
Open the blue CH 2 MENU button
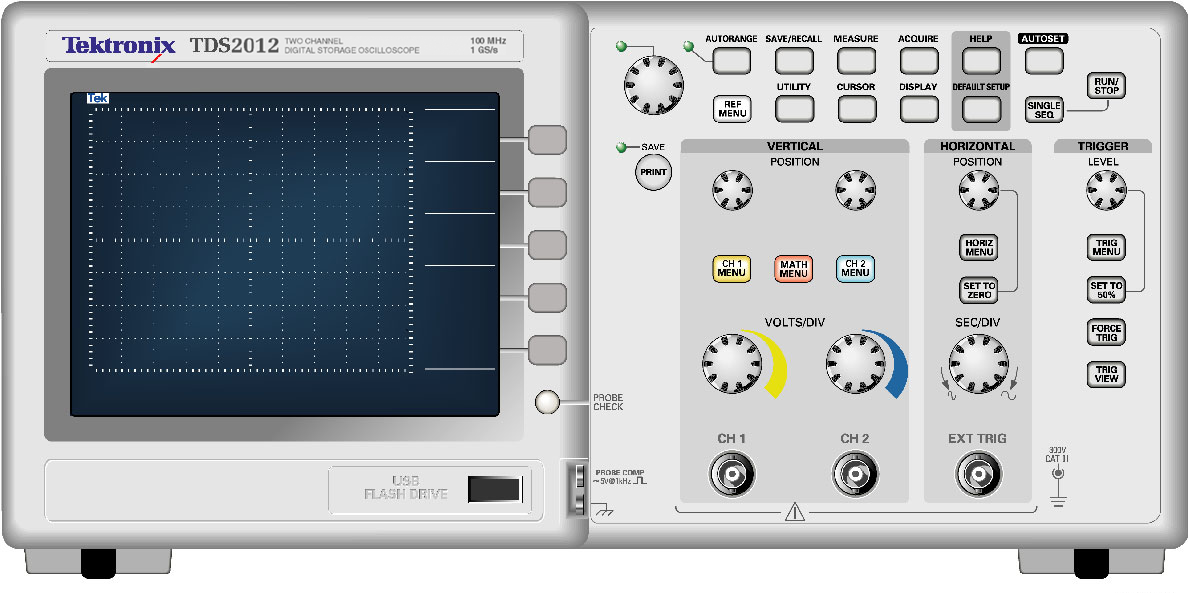pyautogui.click(x=855, y=269)
